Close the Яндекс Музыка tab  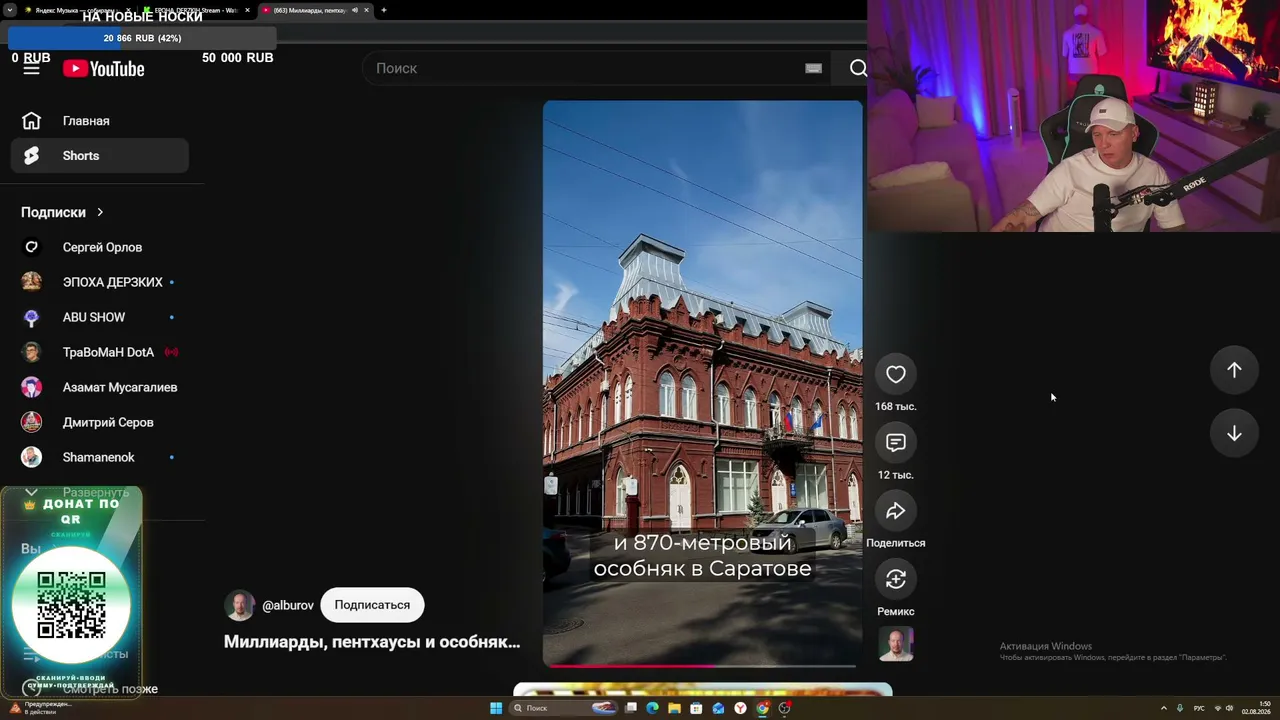(x=128, y=10)
